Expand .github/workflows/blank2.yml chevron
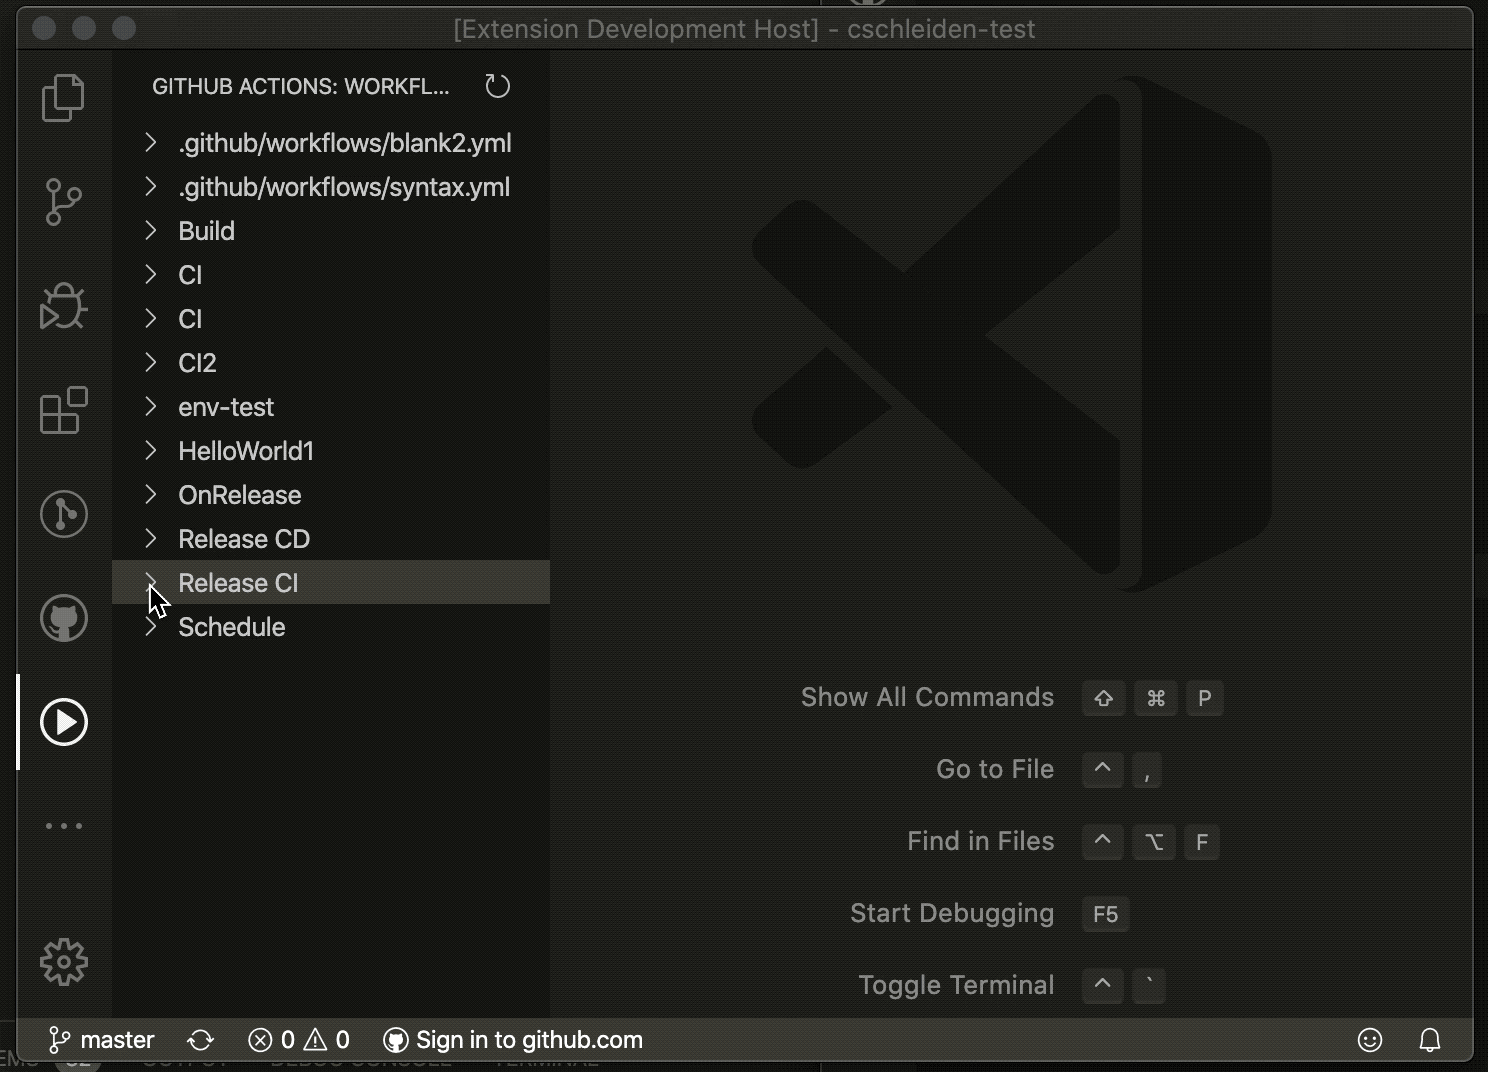Viewport: 1488px width, 1072px height. pos(151,143)
